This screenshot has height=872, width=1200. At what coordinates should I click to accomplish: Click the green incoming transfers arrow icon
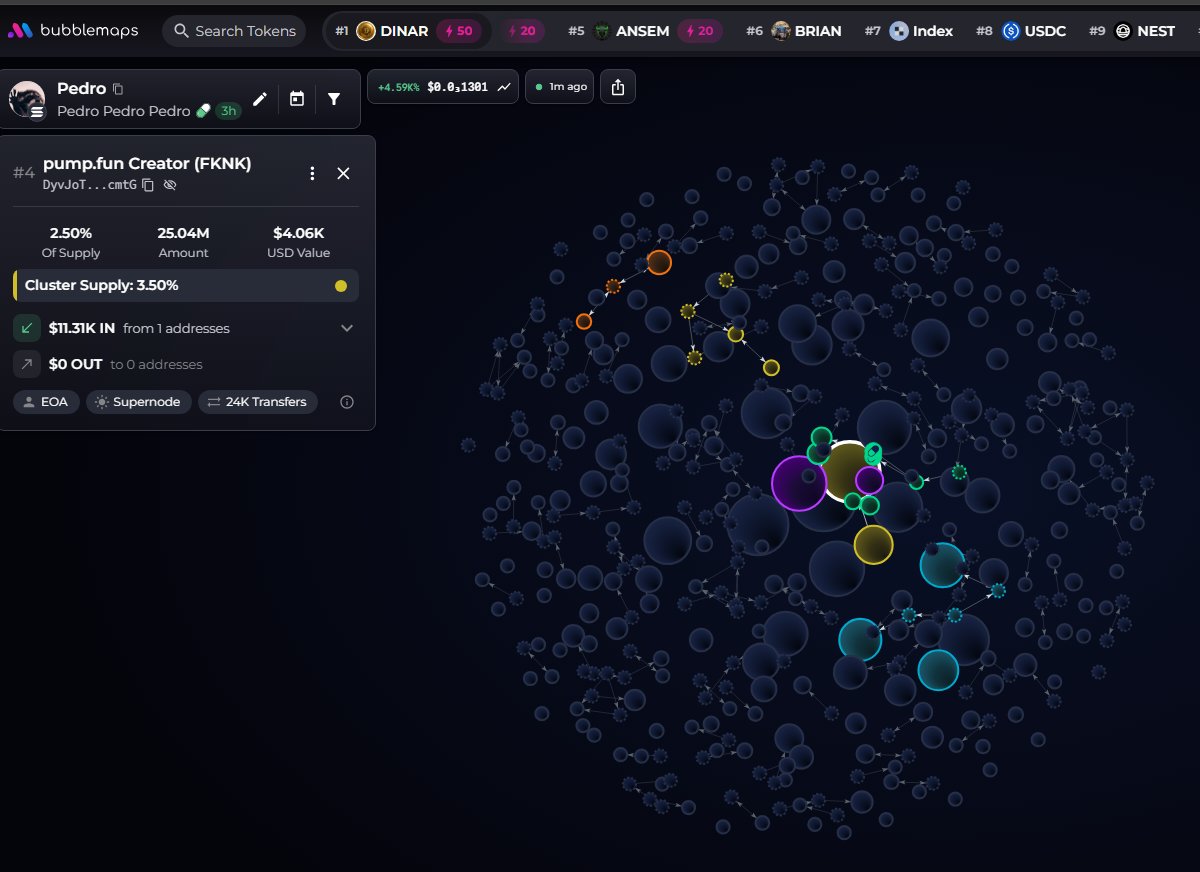tap(26, 328)
